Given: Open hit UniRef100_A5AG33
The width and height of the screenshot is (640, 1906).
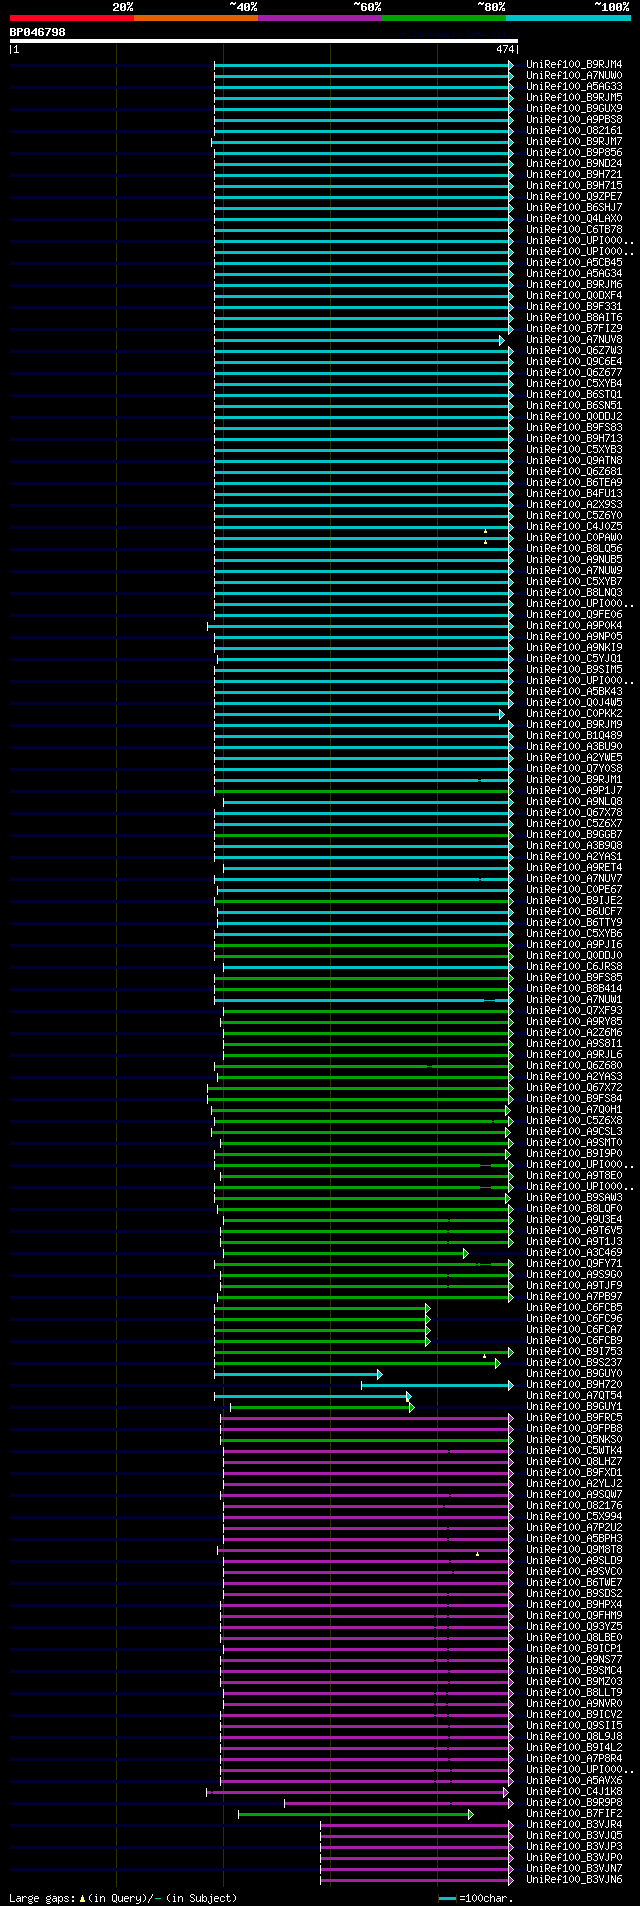Looking at the screenshot, I should click(x=574, y=87).
